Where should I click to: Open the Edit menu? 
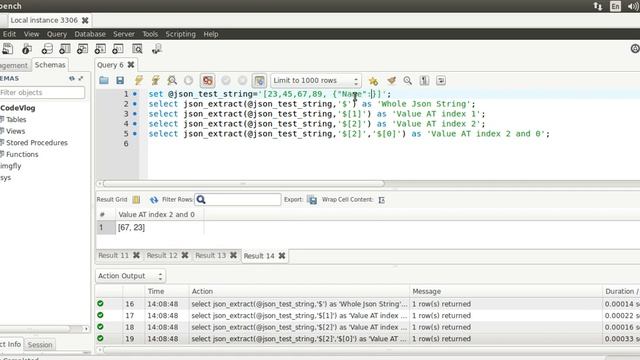click(9, 34)
